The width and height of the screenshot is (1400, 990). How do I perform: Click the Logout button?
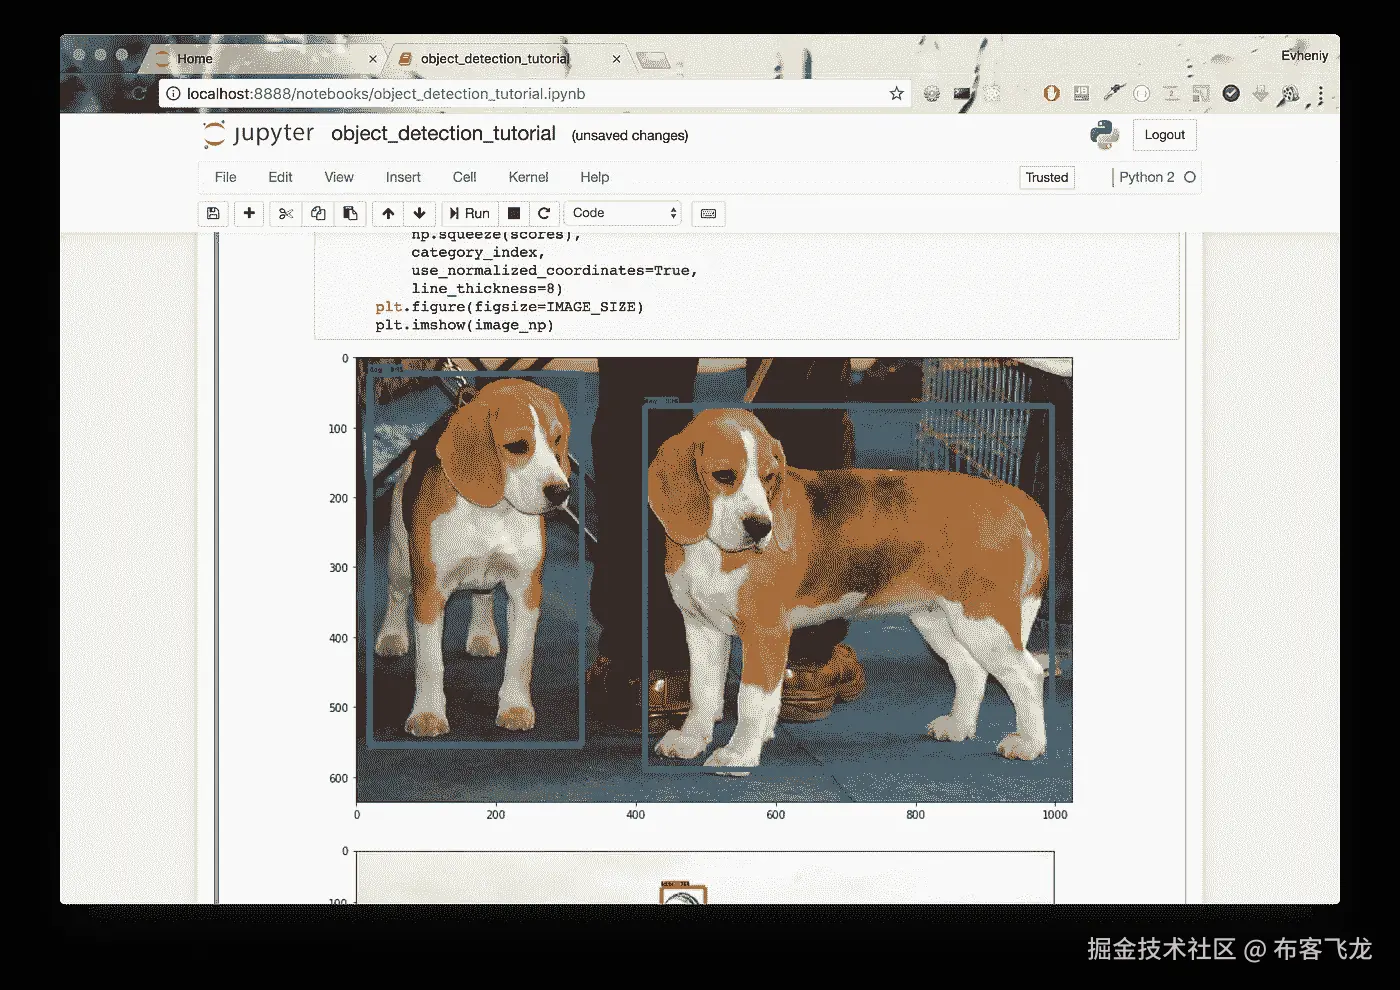(1164, 135)
